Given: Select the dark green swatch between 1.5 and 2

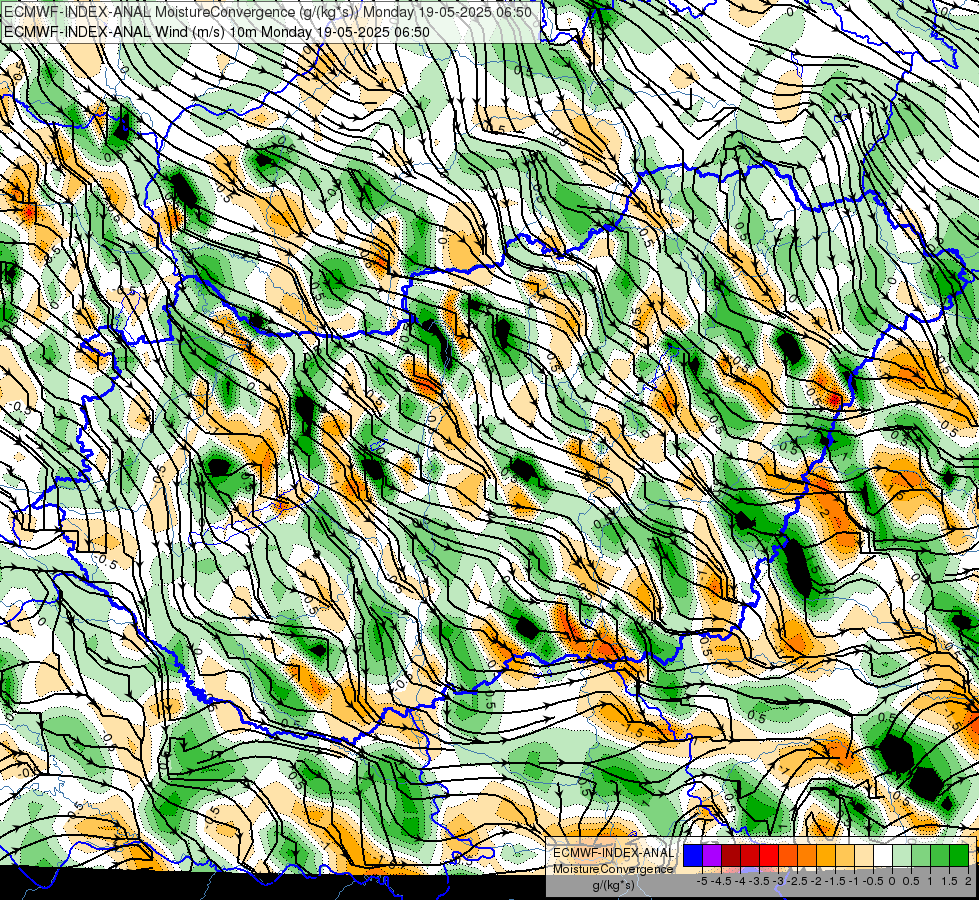Looking at the screenshot, I should (959, 856).
